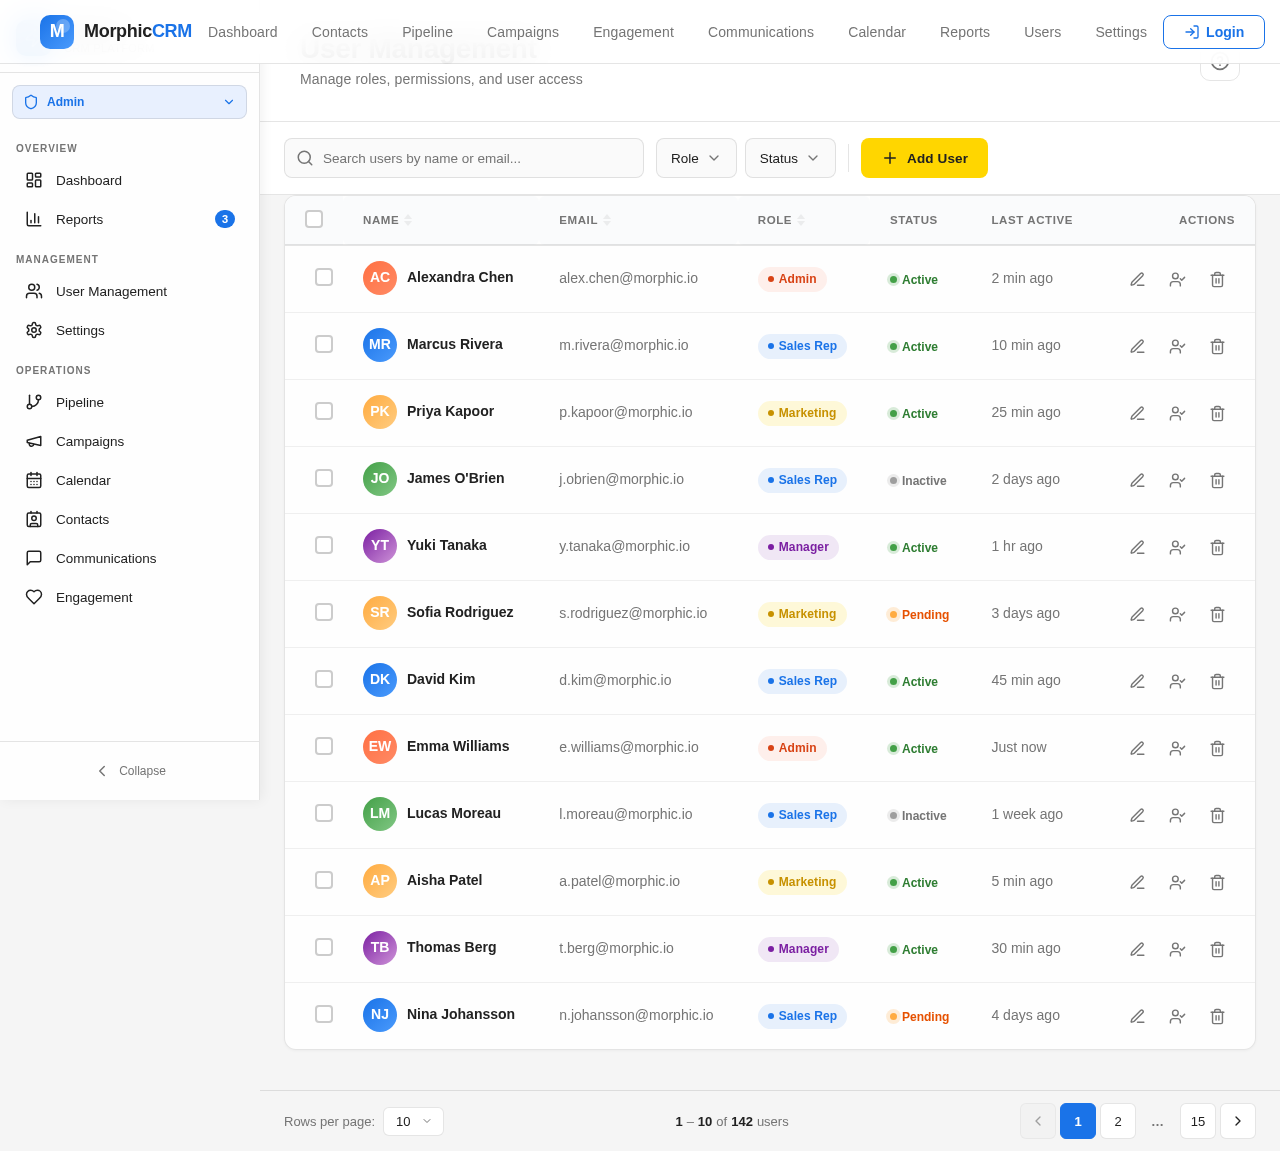
Task: Sort the table by Role column
Action: pos(781,220)
